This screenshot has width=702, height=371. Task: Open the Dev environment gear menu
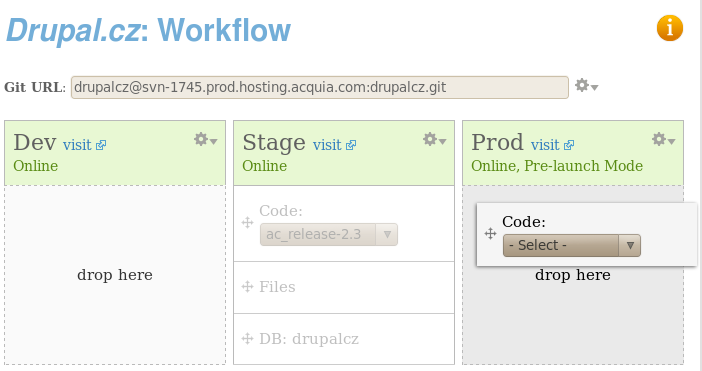205,140
